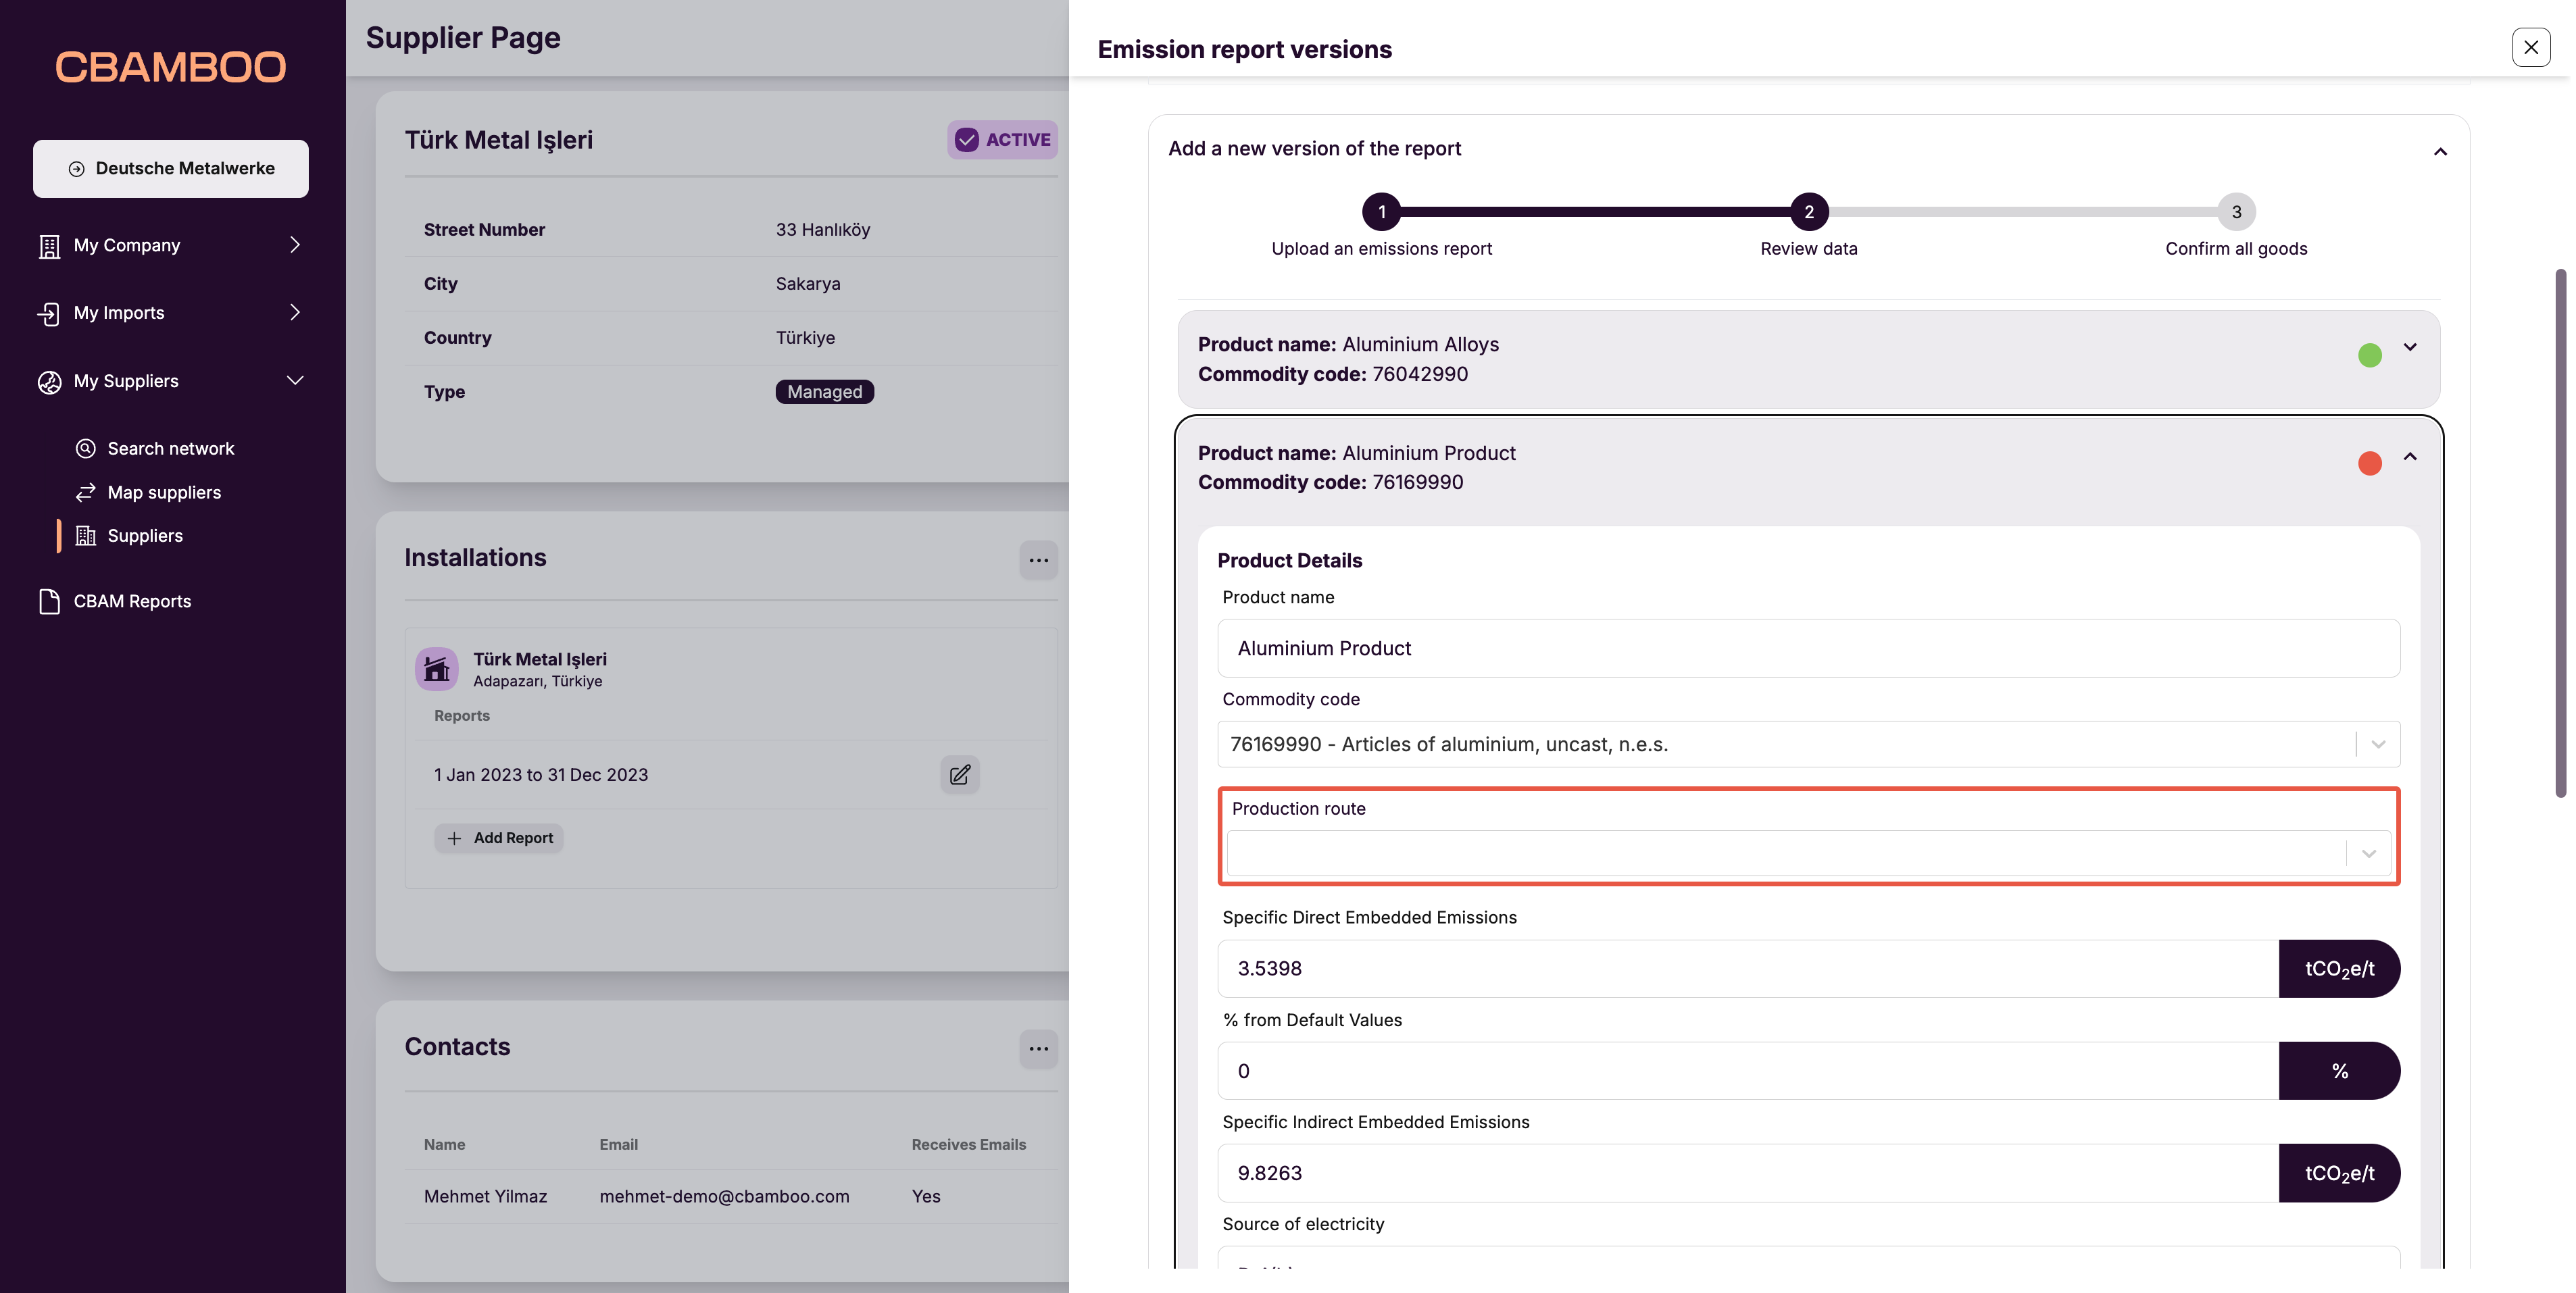Toggle the ACTIVE status badge
The height and width of the screenshot is (1293, 2576).
(x=1001, y=139)
